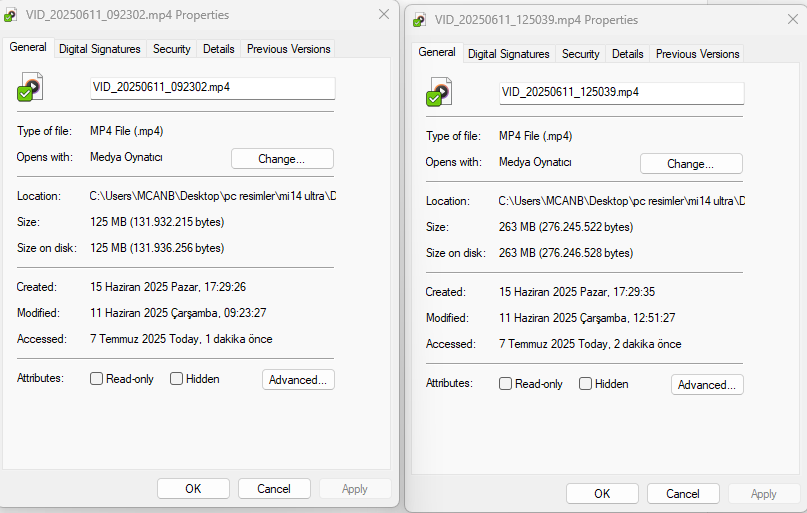Click Change... button in the 092302 dialog
This screenshot has height=513, width=807.
click(282, 158)
